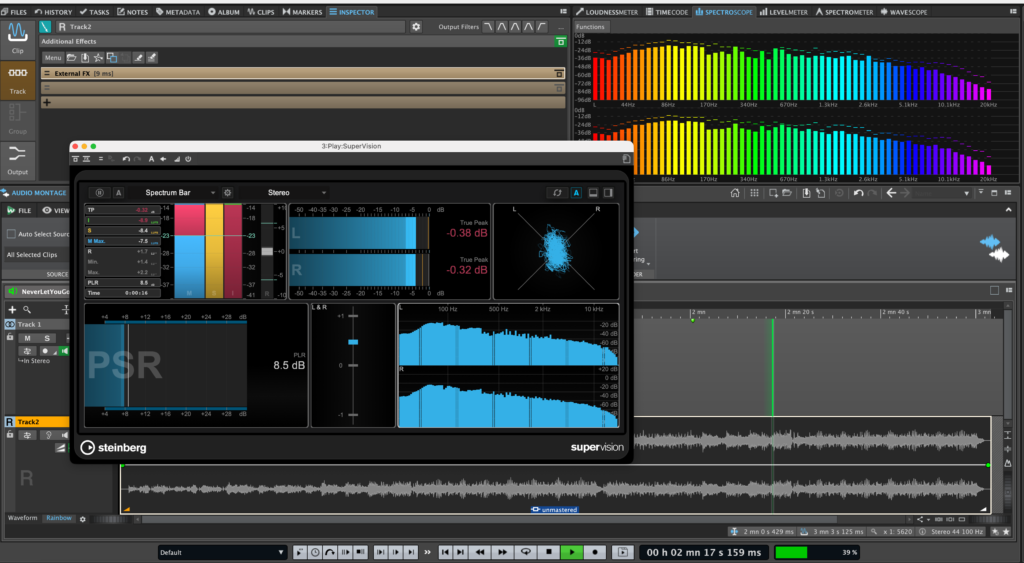
Task: Select Waveform display mode
Action: pyautogui.click(x=22, y=518)
